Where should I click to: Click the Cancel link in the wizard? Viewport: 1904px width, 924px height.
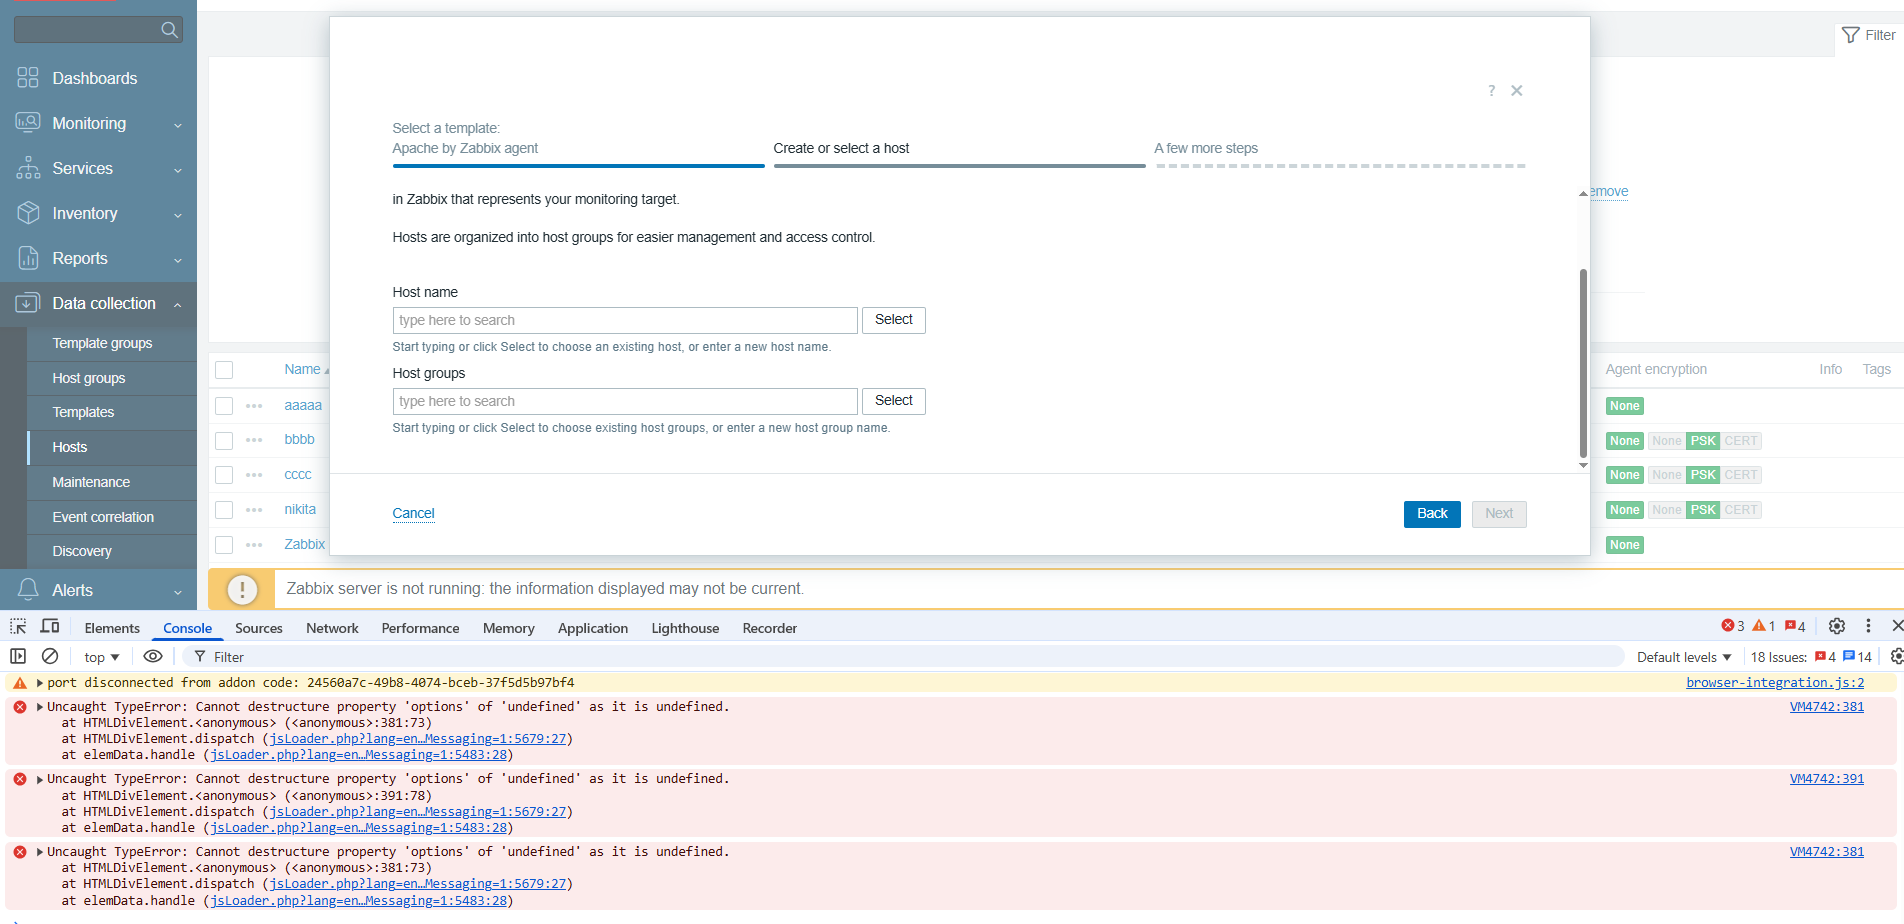pyautogui.click(x=413, y=514)
